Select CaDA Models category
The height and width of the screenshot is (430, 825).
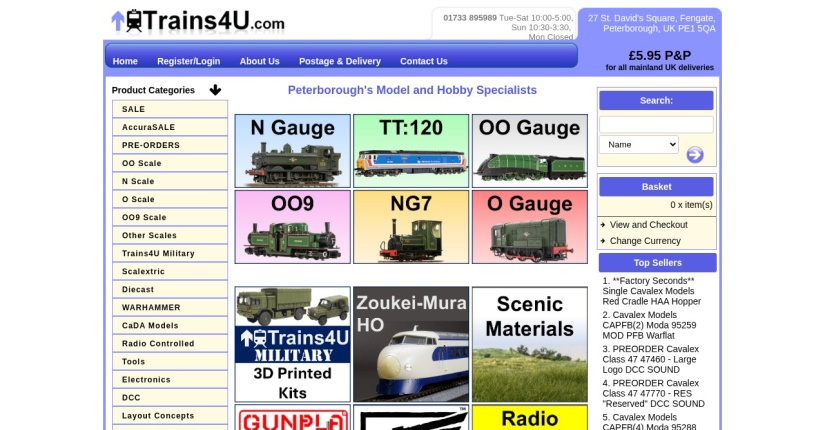click(x=170, y=325)
